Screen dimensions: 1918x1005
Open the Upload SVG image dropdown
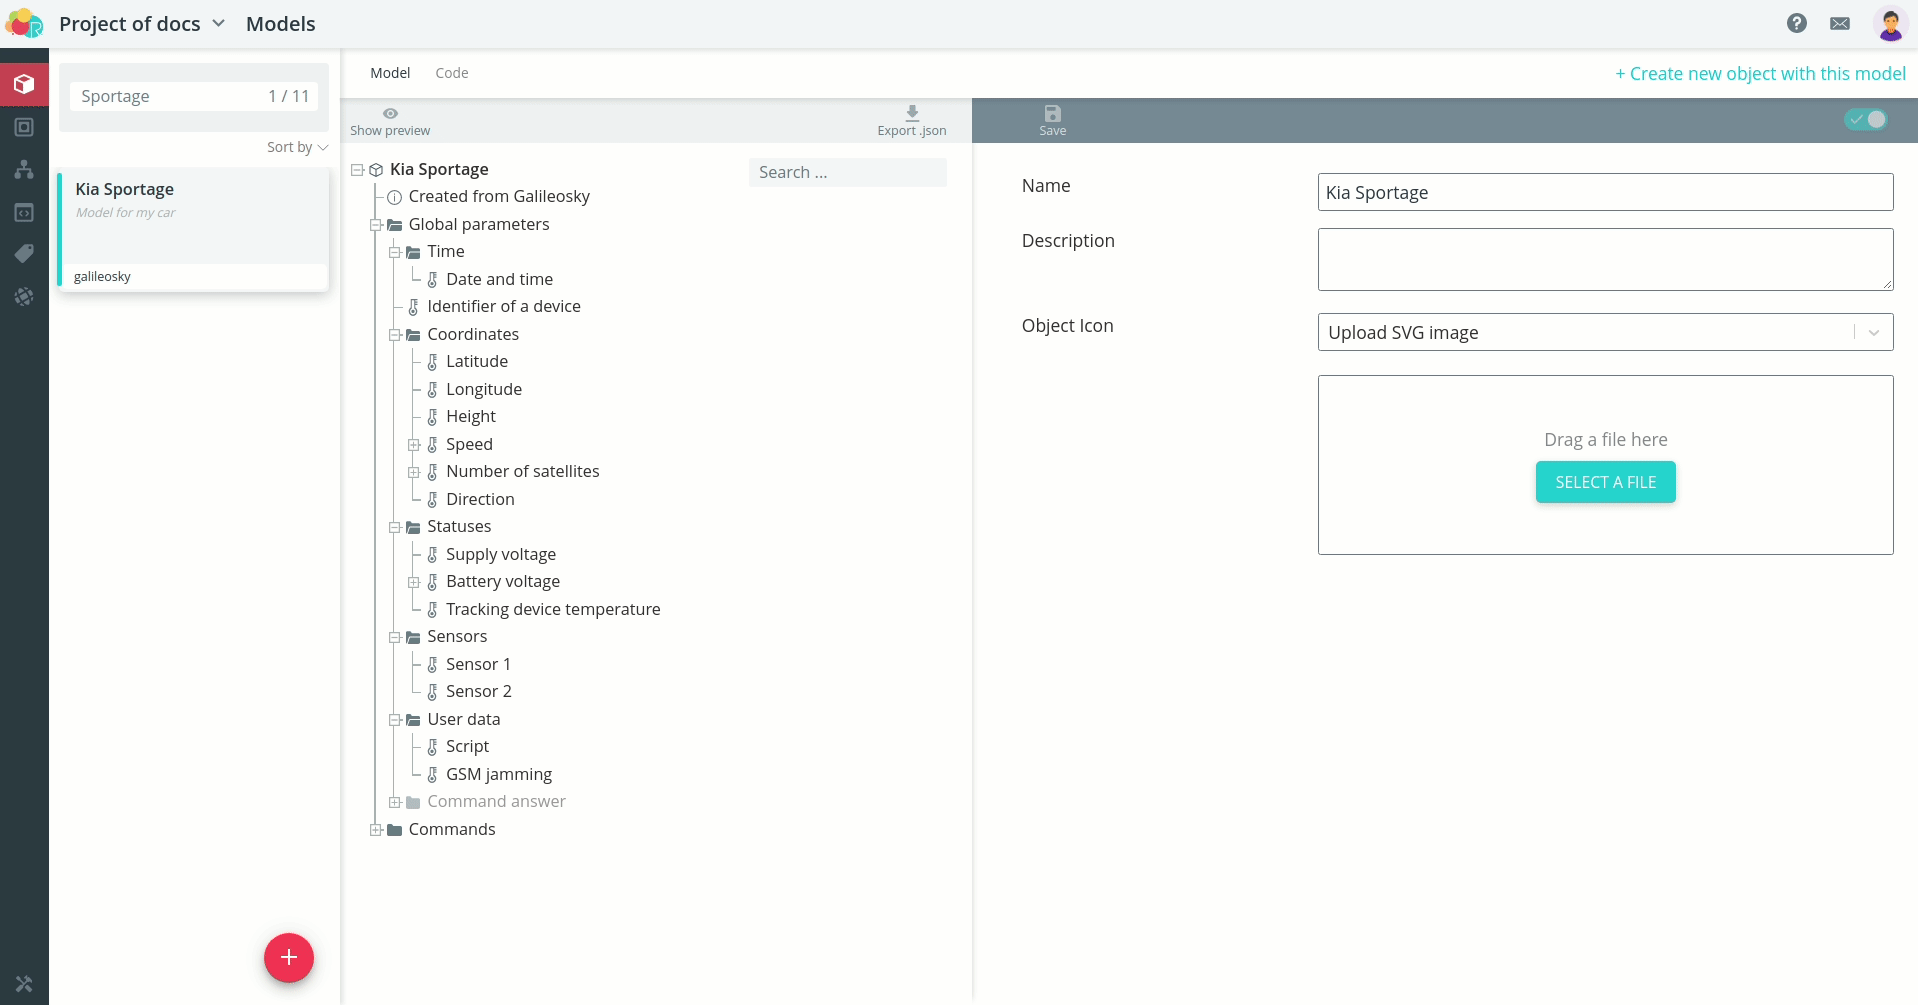click(x=1605, y=332)
